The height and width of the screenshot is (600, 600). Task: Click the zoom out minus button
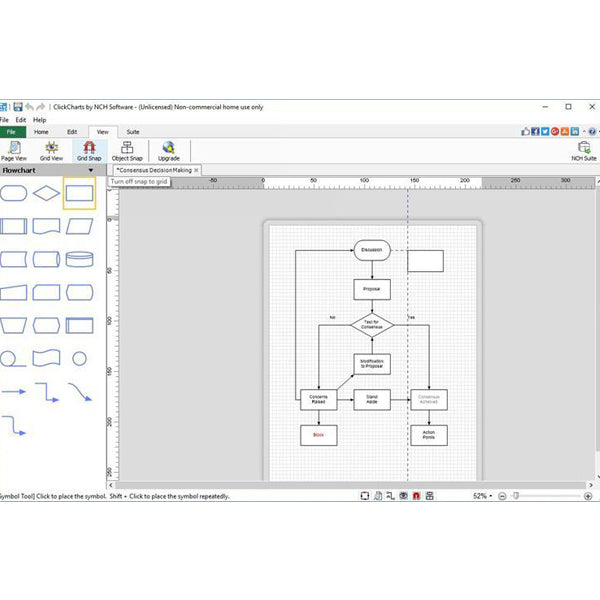[502, 496]
